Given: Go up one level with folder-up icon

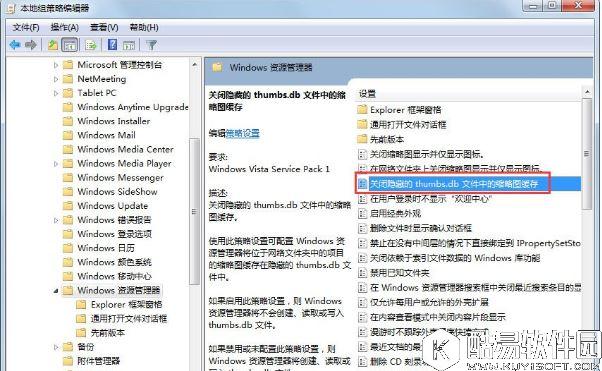Looking at the screenshot, I should [x=53, y=45].
